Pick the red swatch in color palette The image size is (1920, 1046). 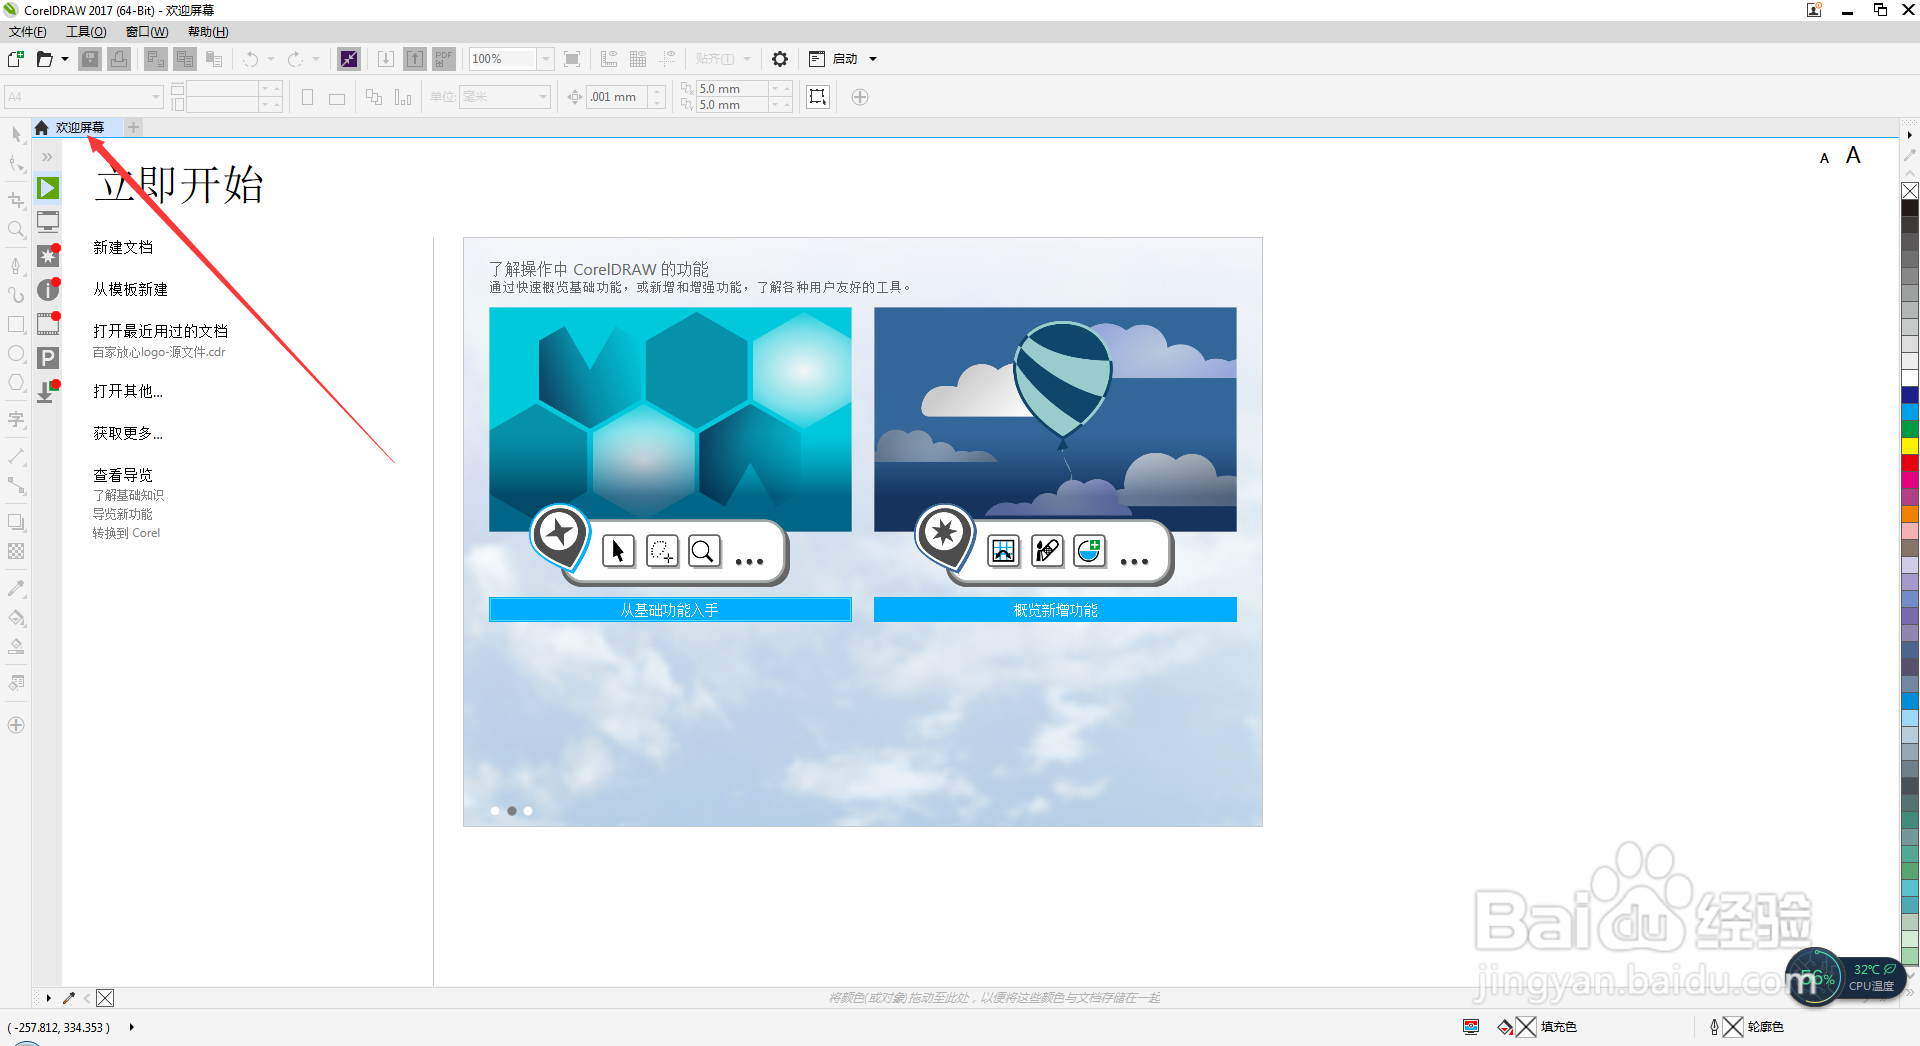[1910, 463]
